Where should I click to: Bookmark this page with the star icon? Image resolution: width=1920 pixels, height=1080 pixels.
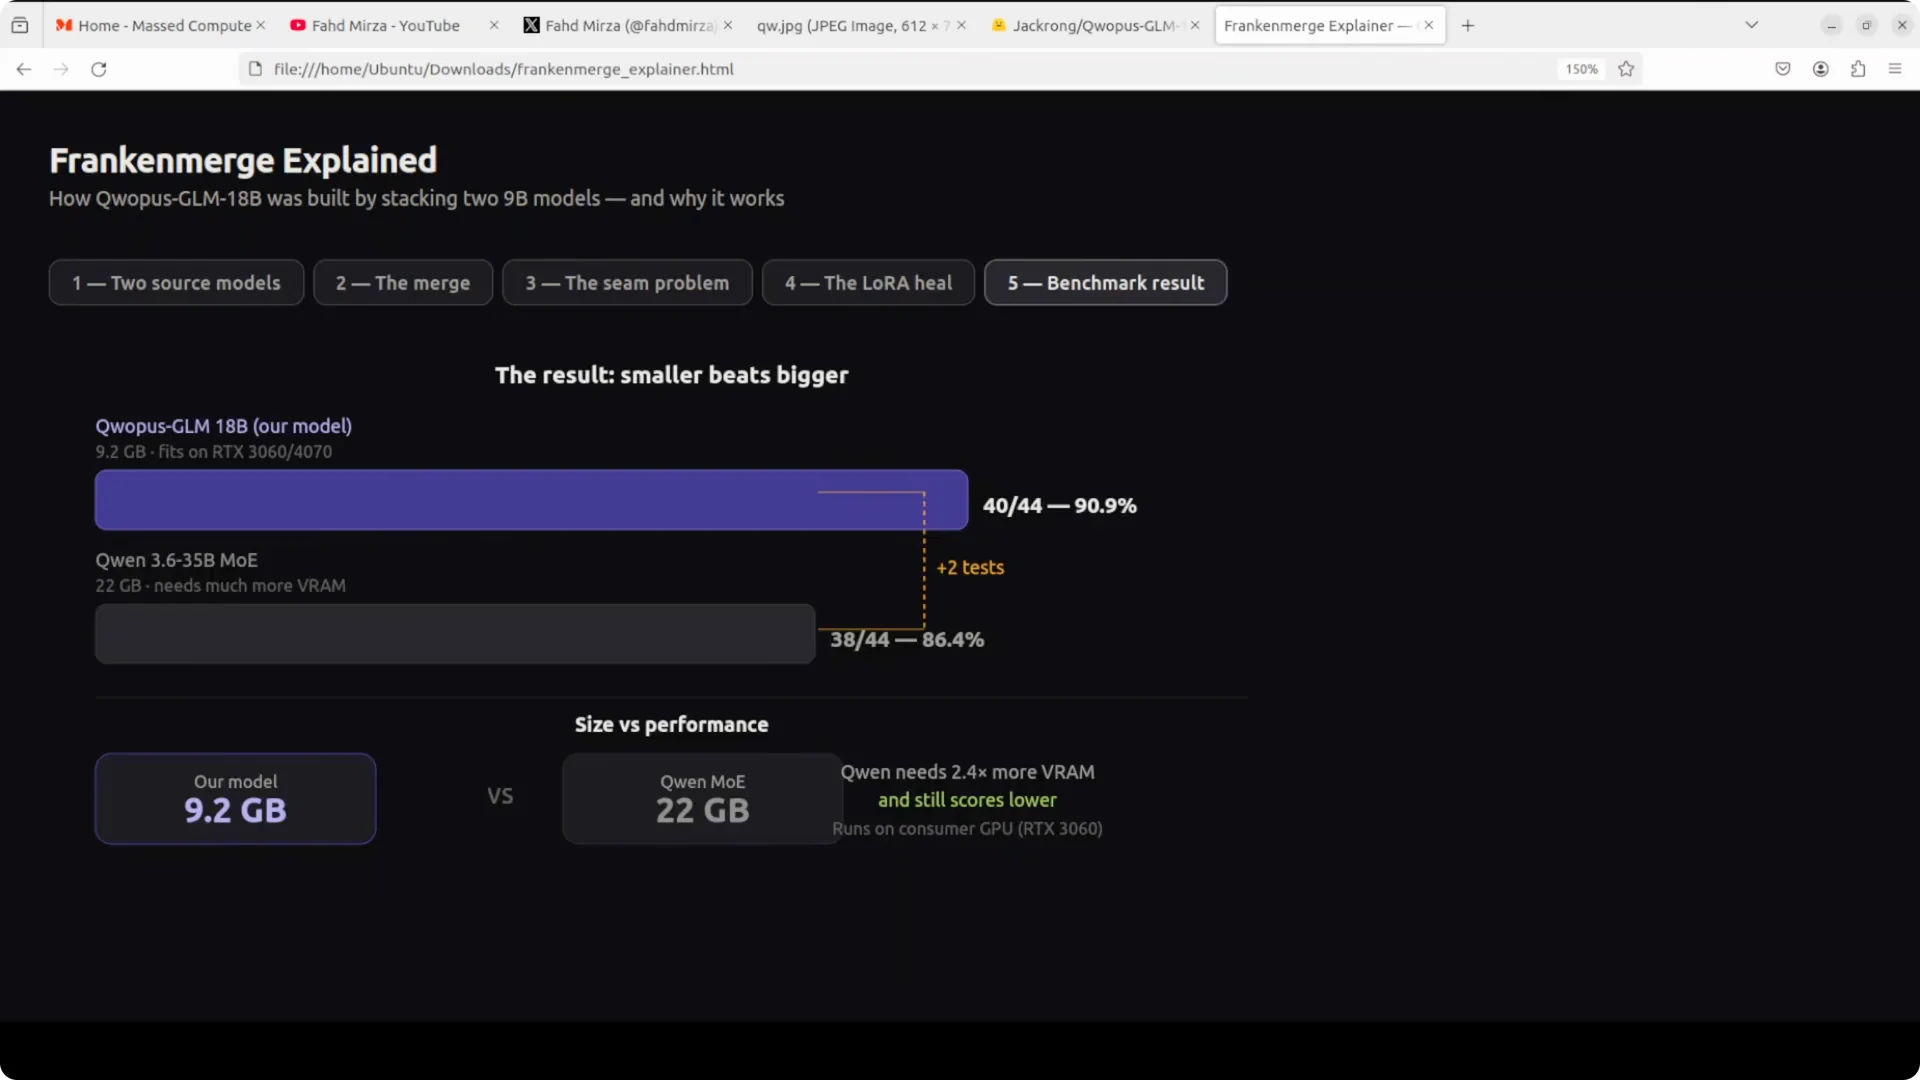pyautogui.click(x=1626, y=69)
